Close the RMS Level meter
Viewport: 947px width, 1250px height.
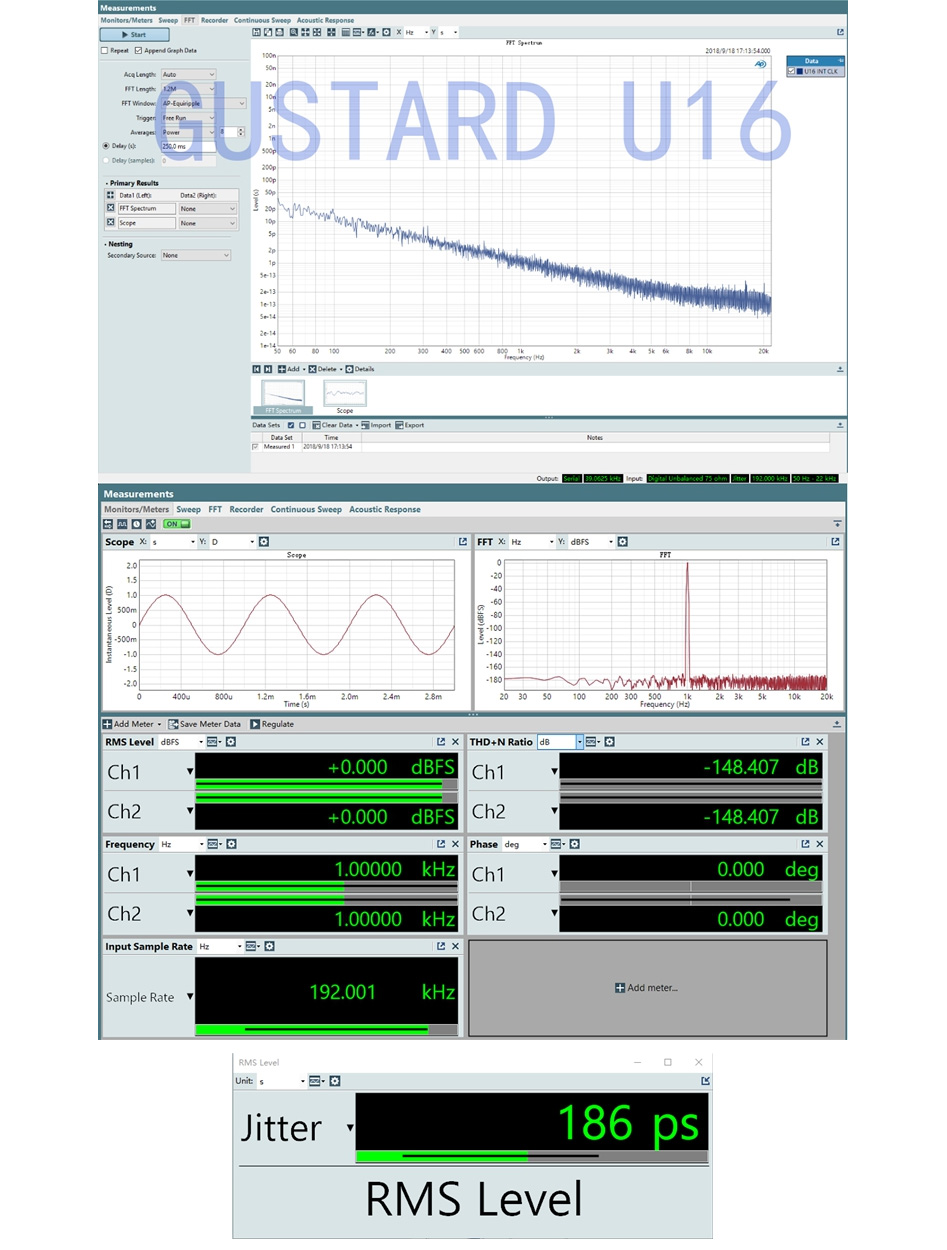455,742
